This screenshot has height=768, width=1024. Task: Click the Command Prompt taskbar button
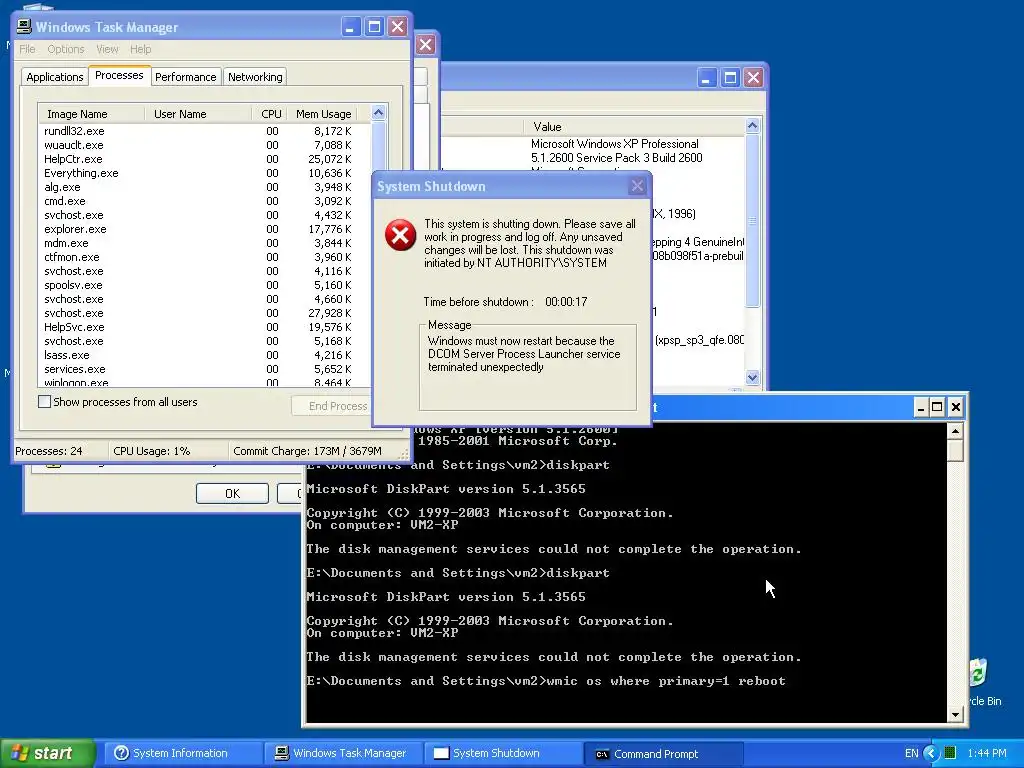coord(662,754)
